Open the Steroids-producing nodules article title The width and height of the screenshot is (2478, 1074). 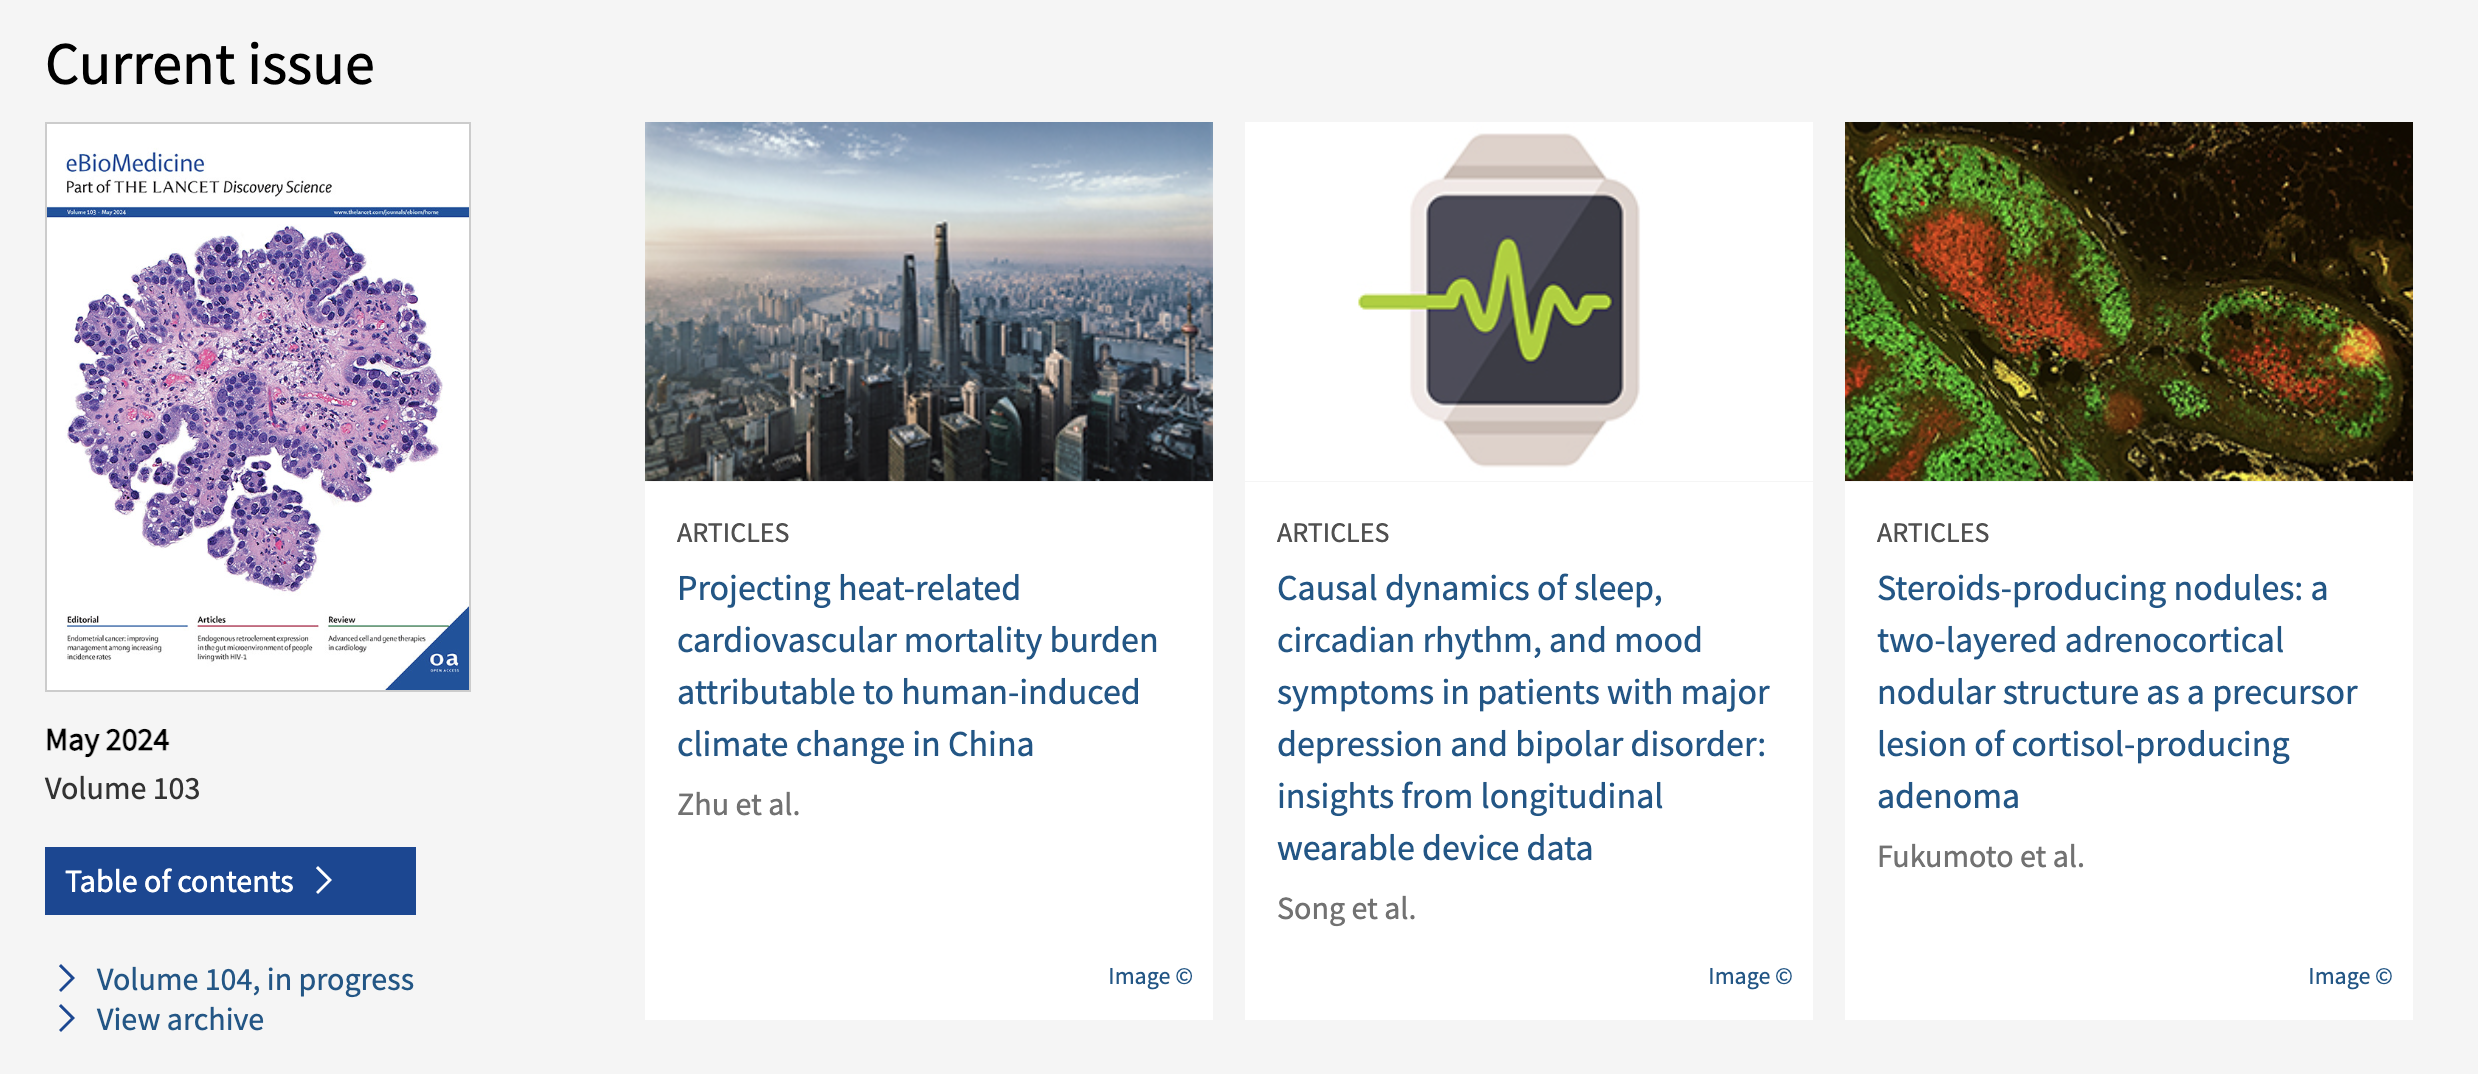point(2116,692)
